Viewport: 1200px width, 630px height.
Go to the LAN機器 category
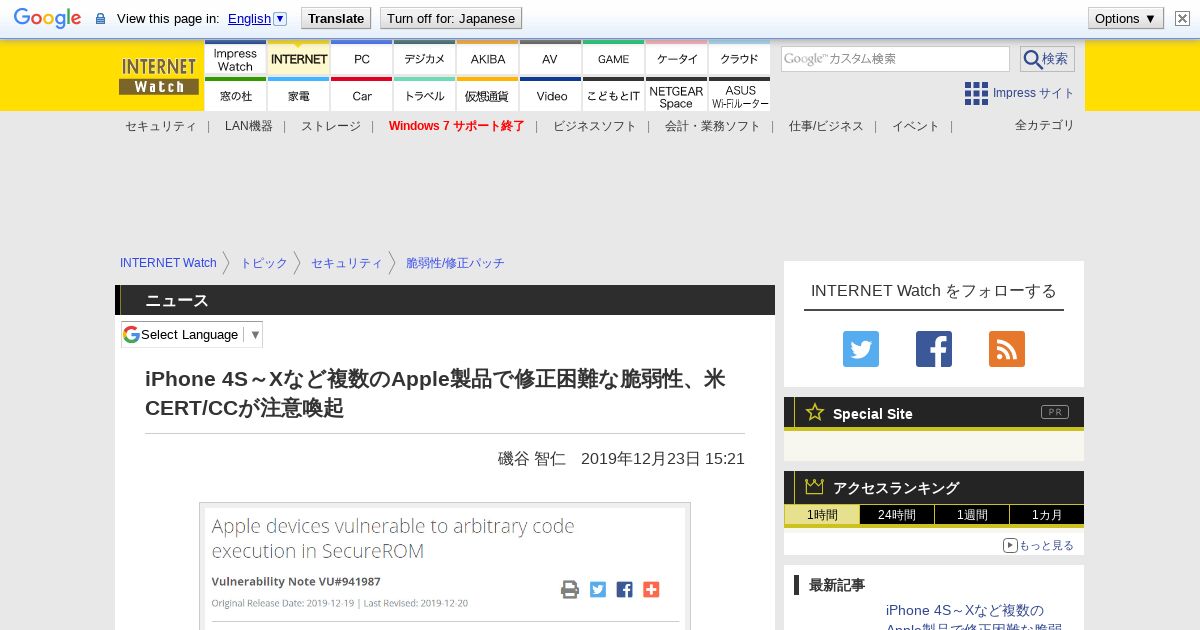pos(249,126)
